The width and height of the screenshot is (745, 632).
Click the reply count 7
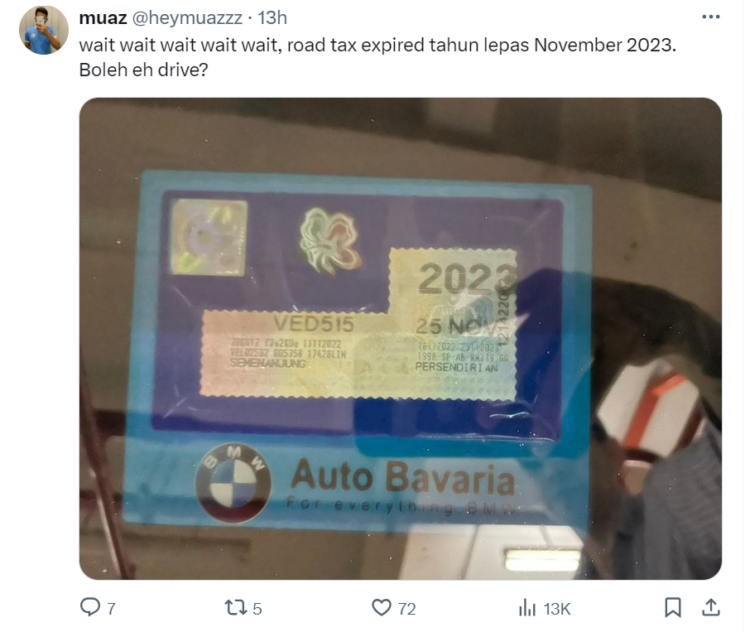[111, 609]
